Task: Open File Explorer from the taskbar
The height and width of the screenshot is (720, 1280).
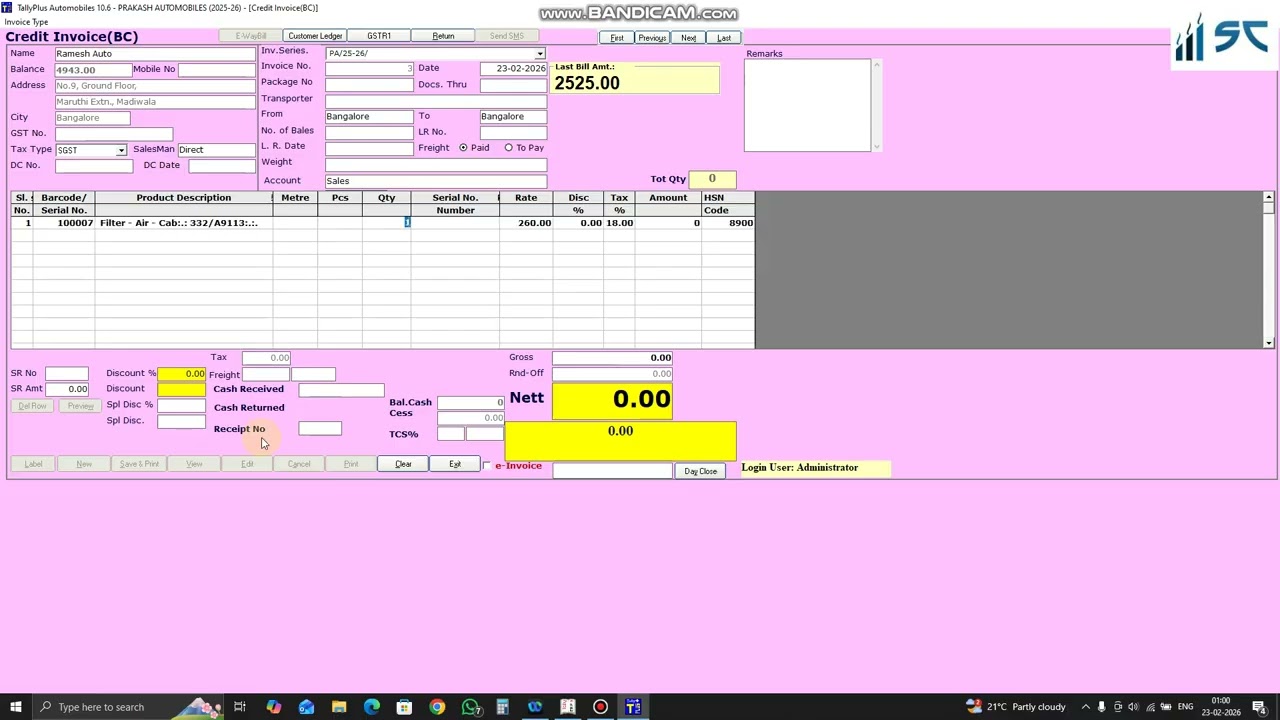Action: (339, 707)
